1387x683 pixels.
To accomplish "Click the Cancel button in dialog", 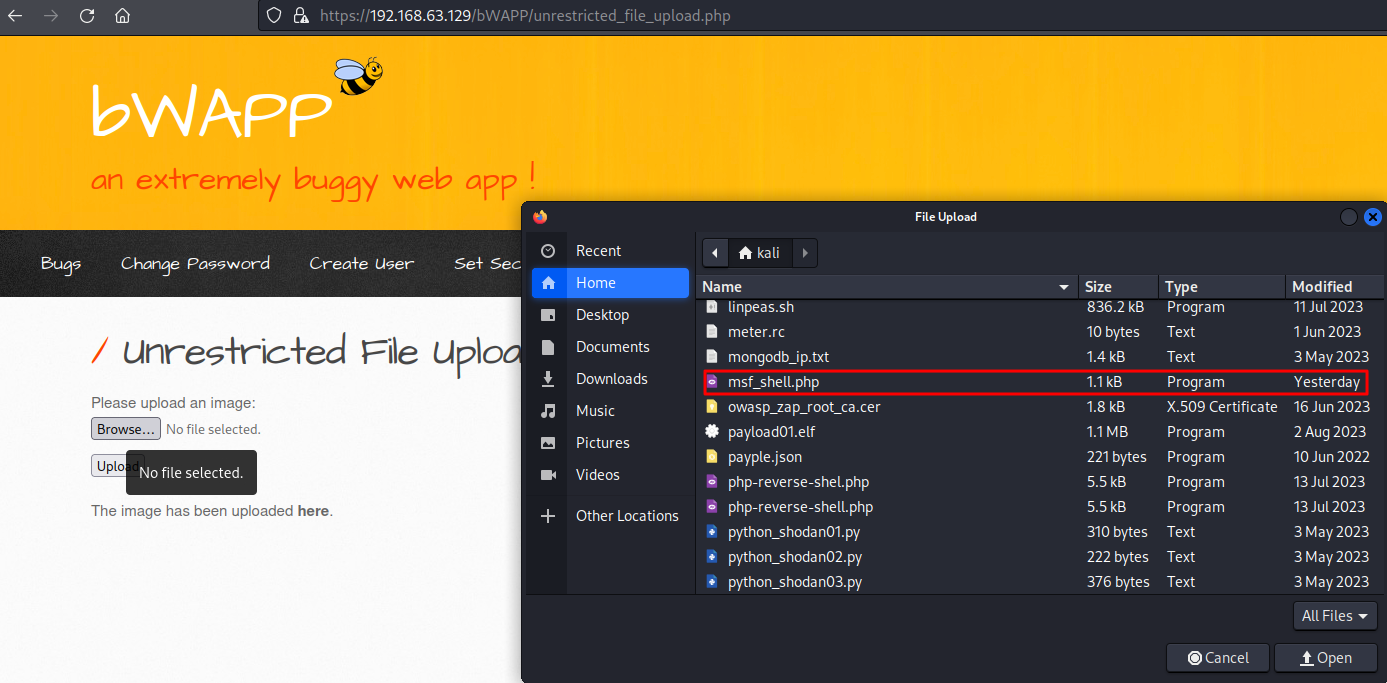I will (1218, 658).
